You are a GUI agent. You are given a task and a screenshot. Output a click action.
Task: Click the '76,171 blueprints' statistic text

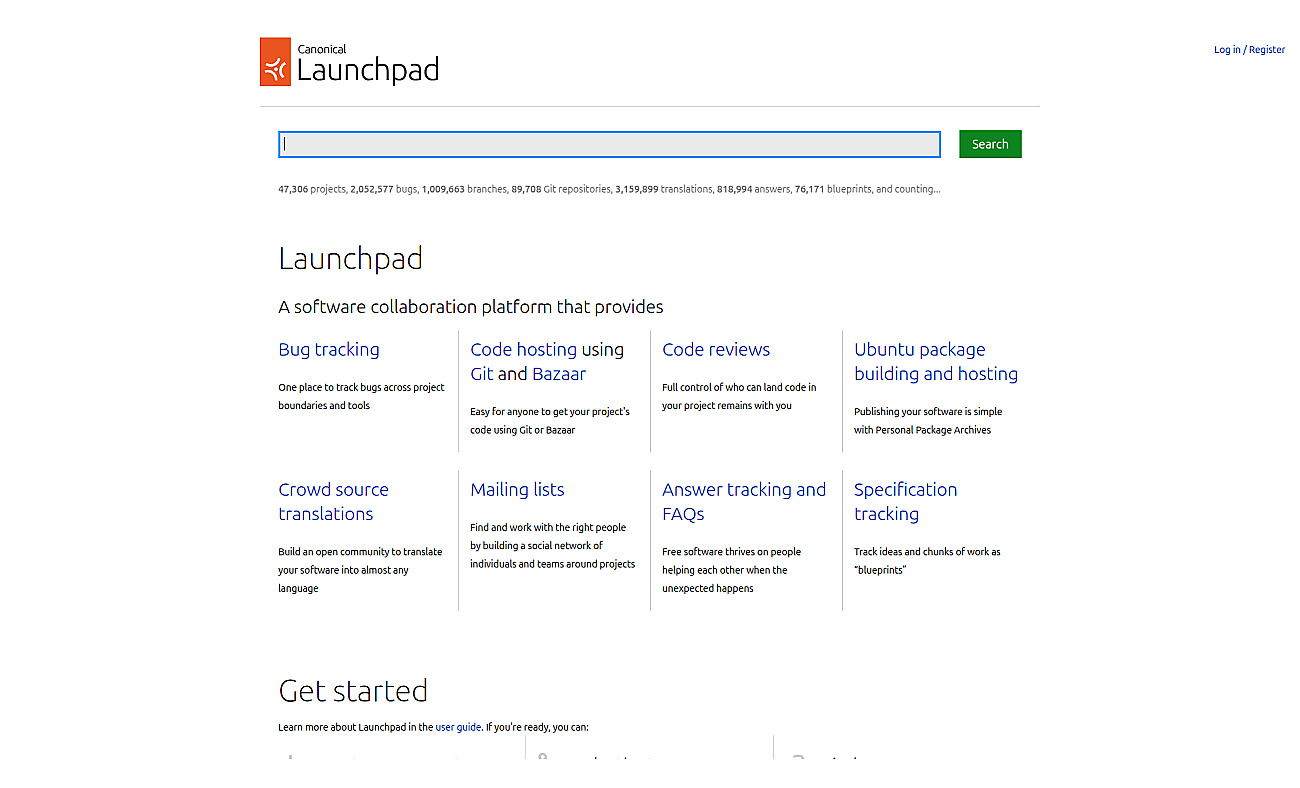pyautogui.click(x=832, y=188)
